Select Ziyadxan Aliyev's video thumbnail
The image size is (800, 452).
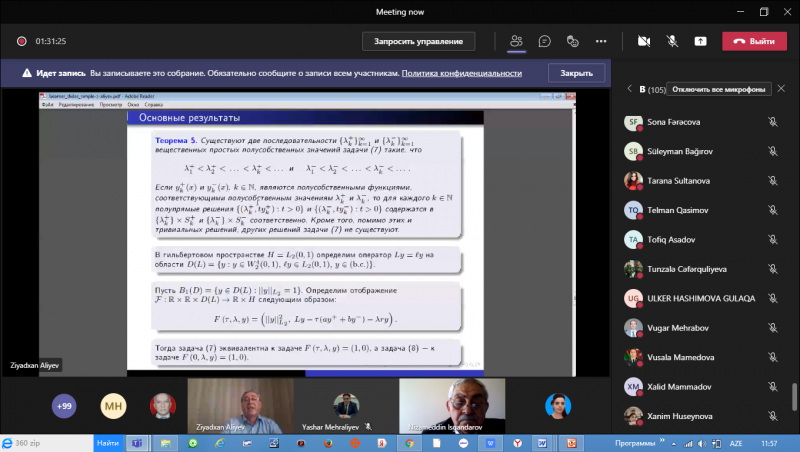click(x=240, y=404)
